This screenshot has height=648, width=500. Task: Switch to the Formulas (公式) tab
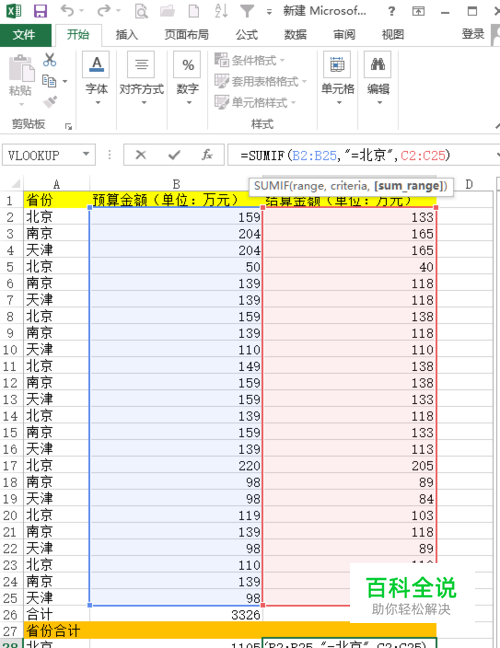tap(247, 35)
